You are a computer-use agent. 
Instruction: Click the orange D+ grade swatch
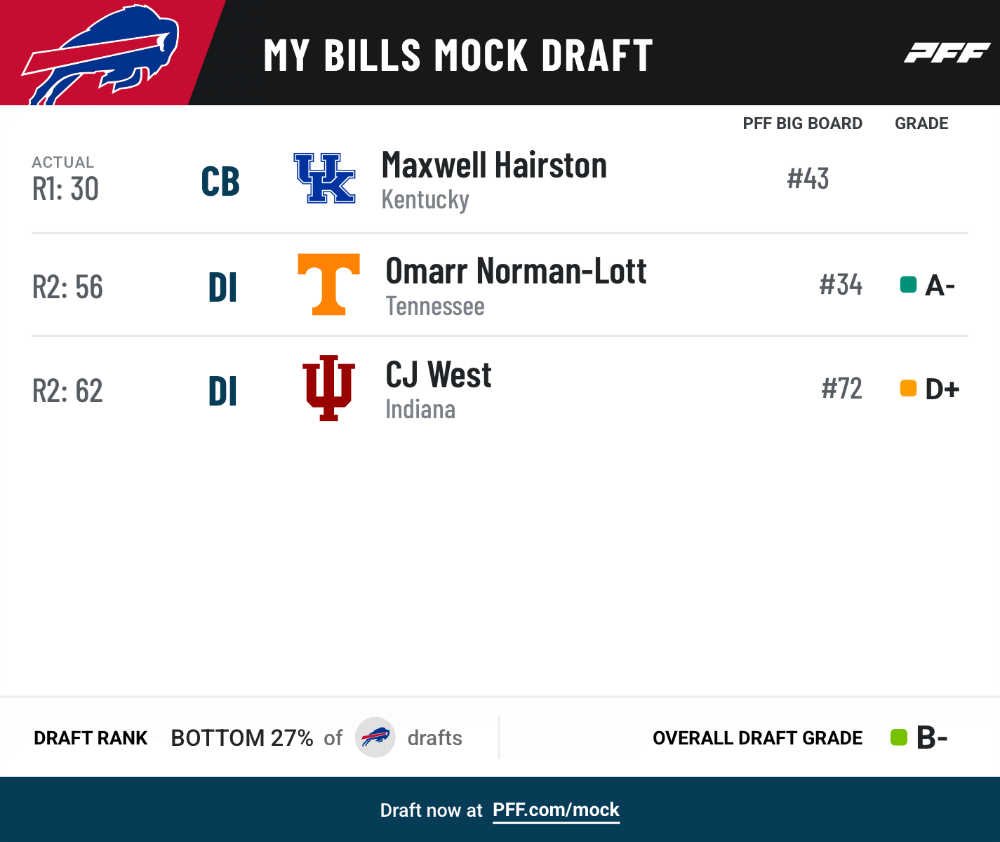click(x=908, y=388)
